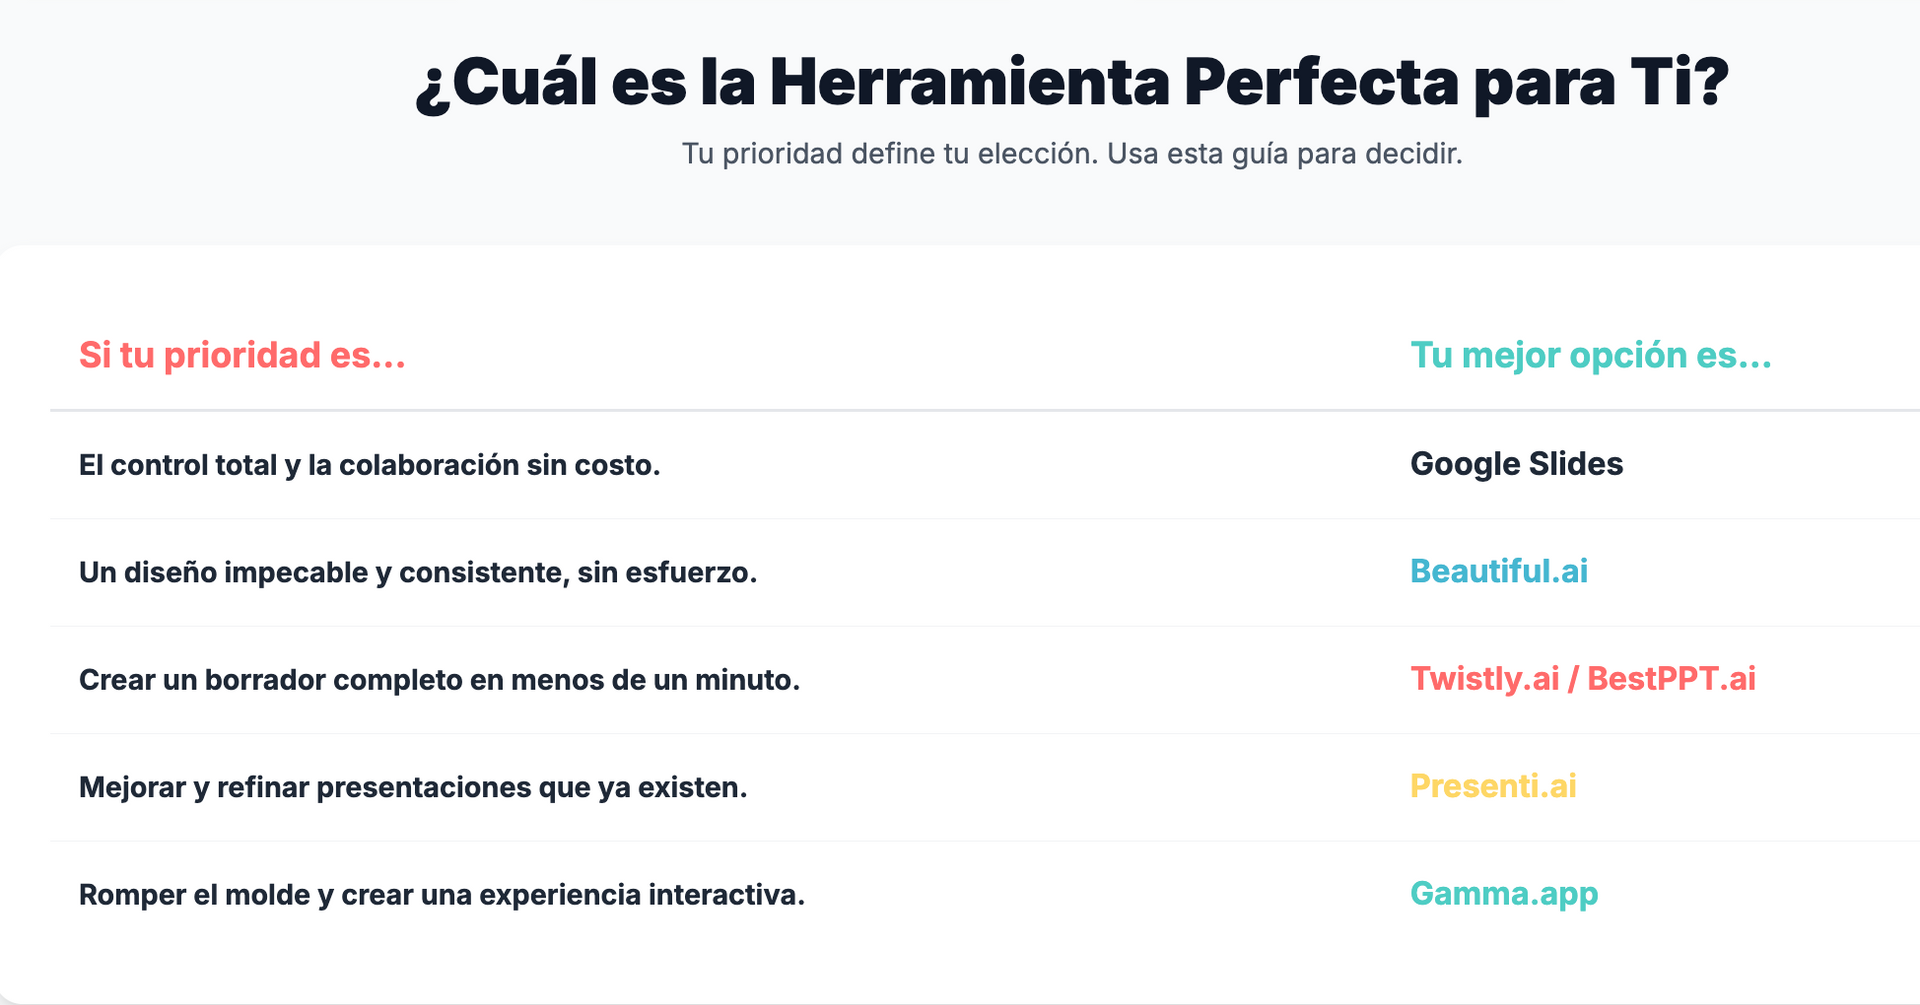This screenshot has width=1920, height=1005.
Task: Select the Google Slides option
Action: click(1516, 464)
